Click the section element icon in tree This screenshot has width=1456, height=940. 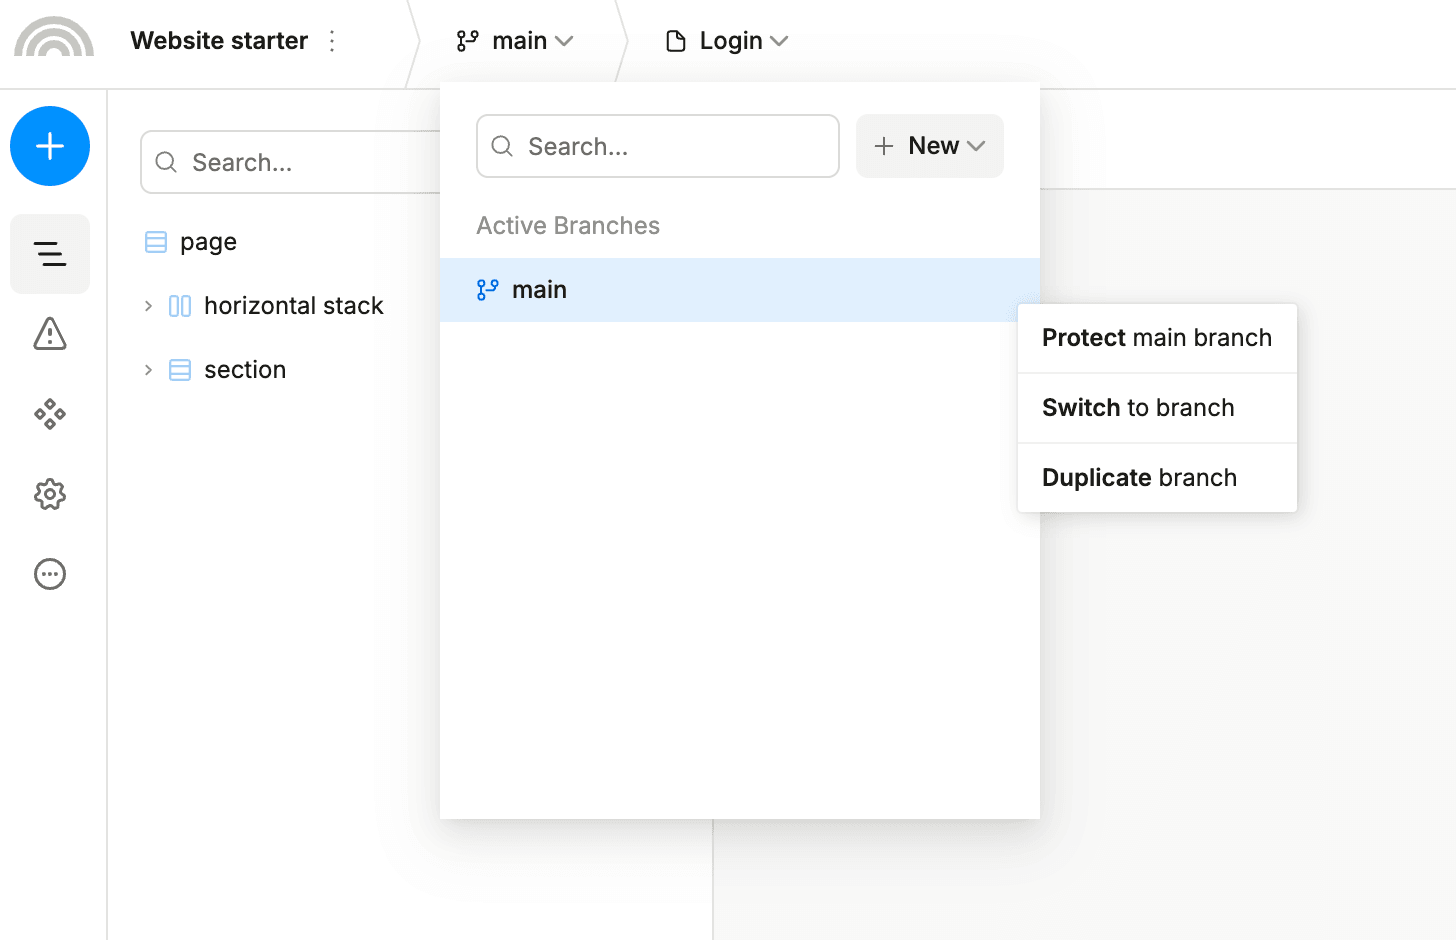(x=180, y=370)
